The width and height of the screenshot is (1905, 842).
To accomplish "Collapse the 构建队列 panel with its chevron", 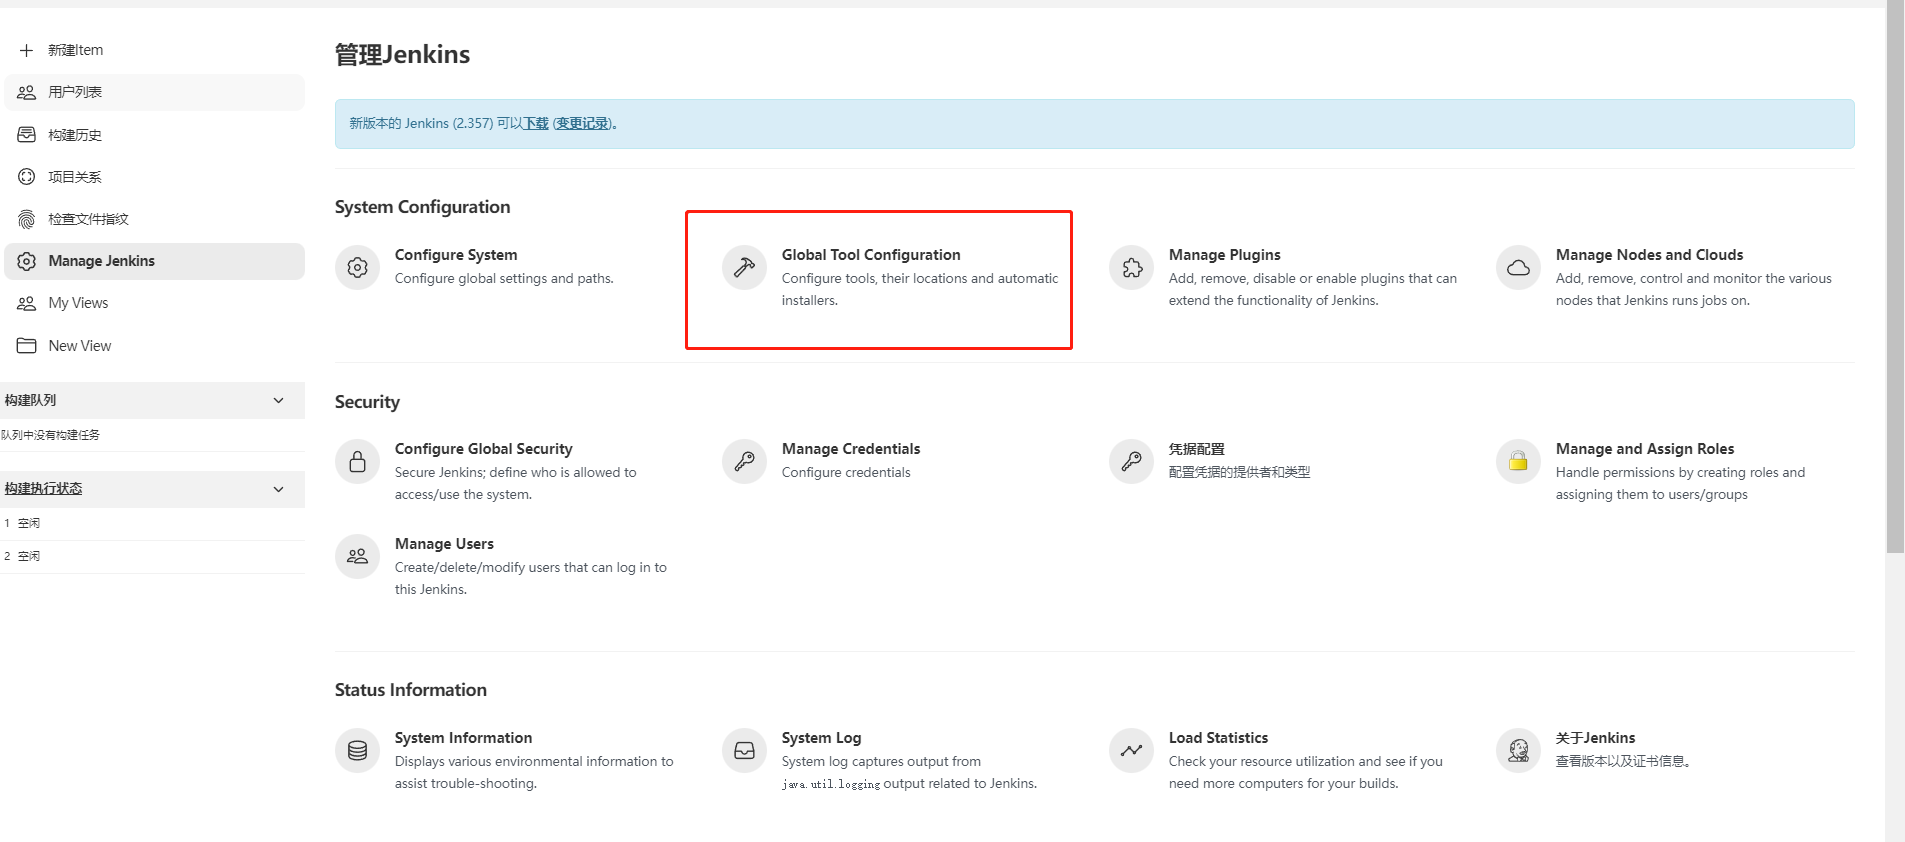I will [x=279, y=401].
